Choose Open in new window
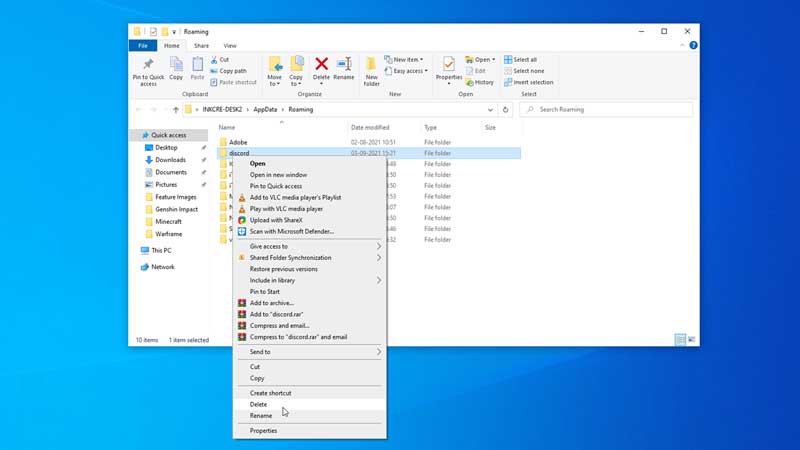 point(279,175)
